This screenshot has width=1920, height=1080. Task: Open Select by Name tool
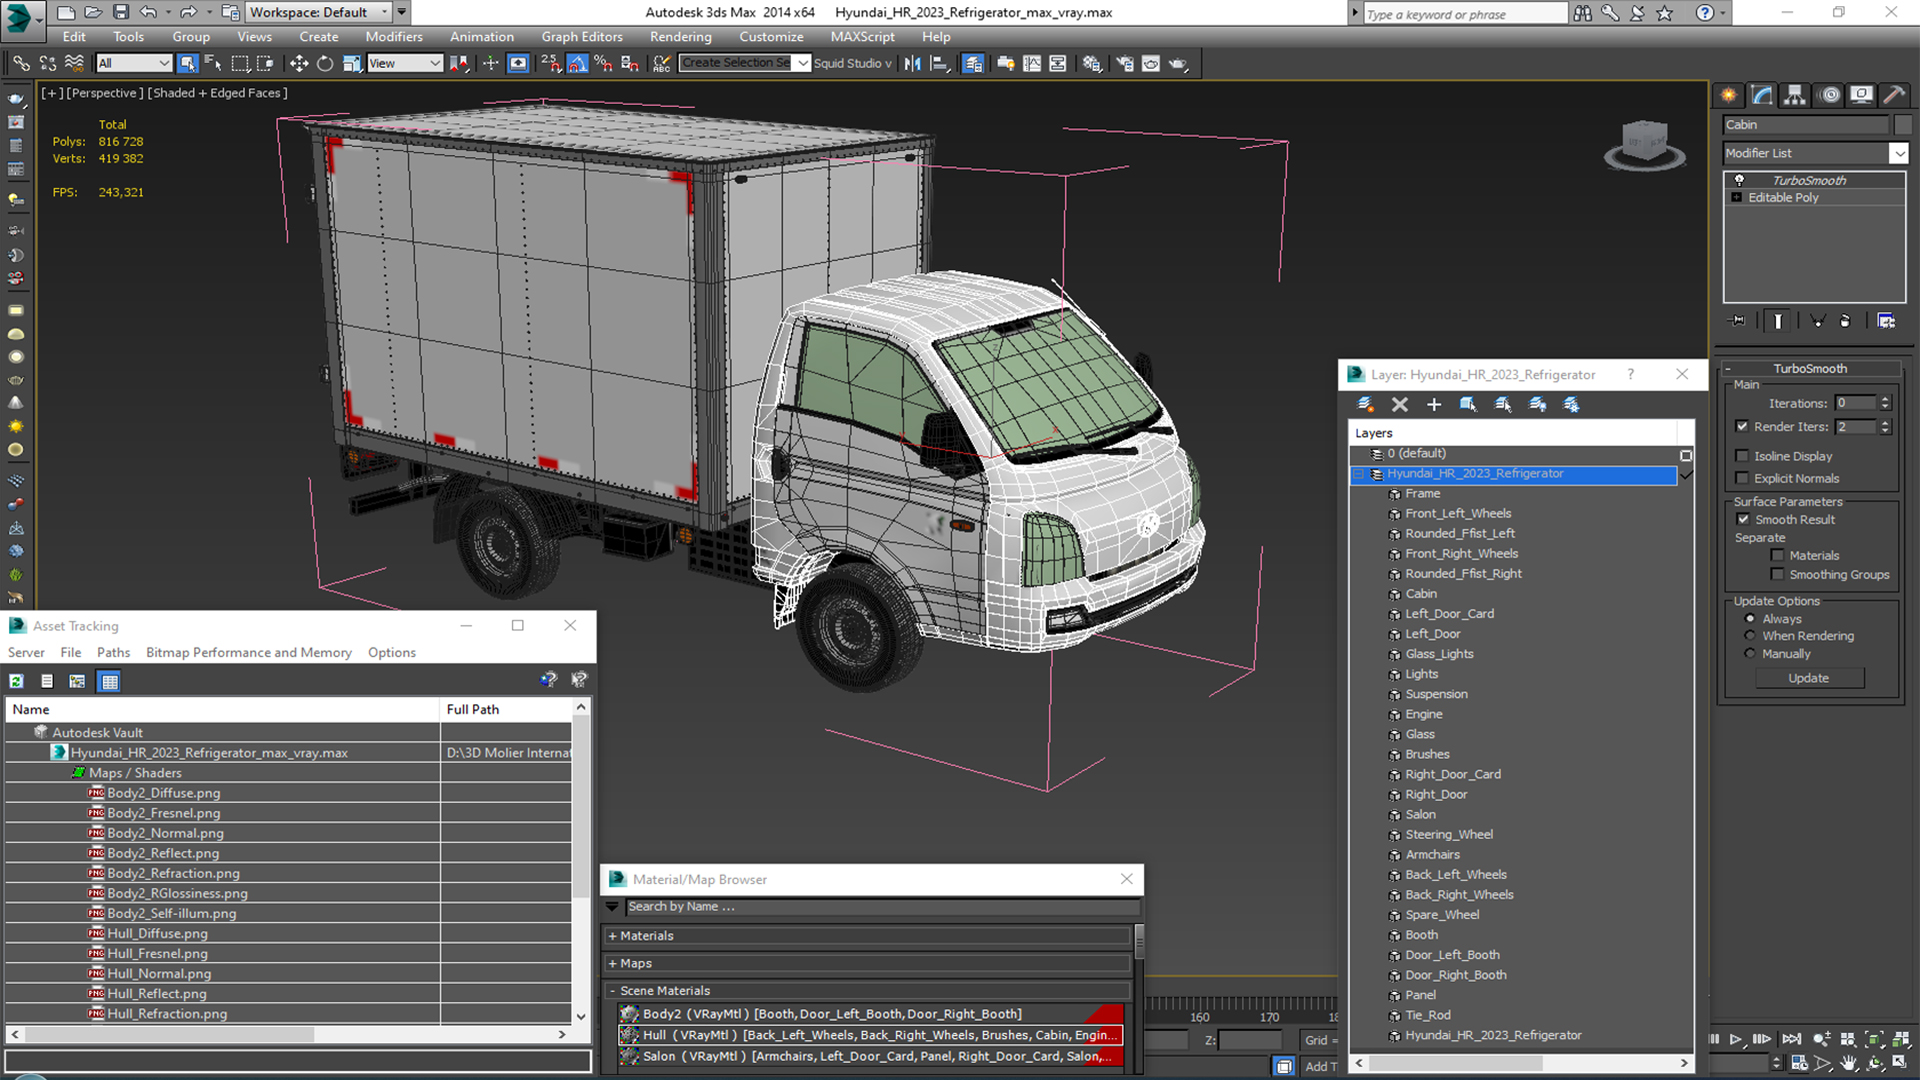(213, 63)
